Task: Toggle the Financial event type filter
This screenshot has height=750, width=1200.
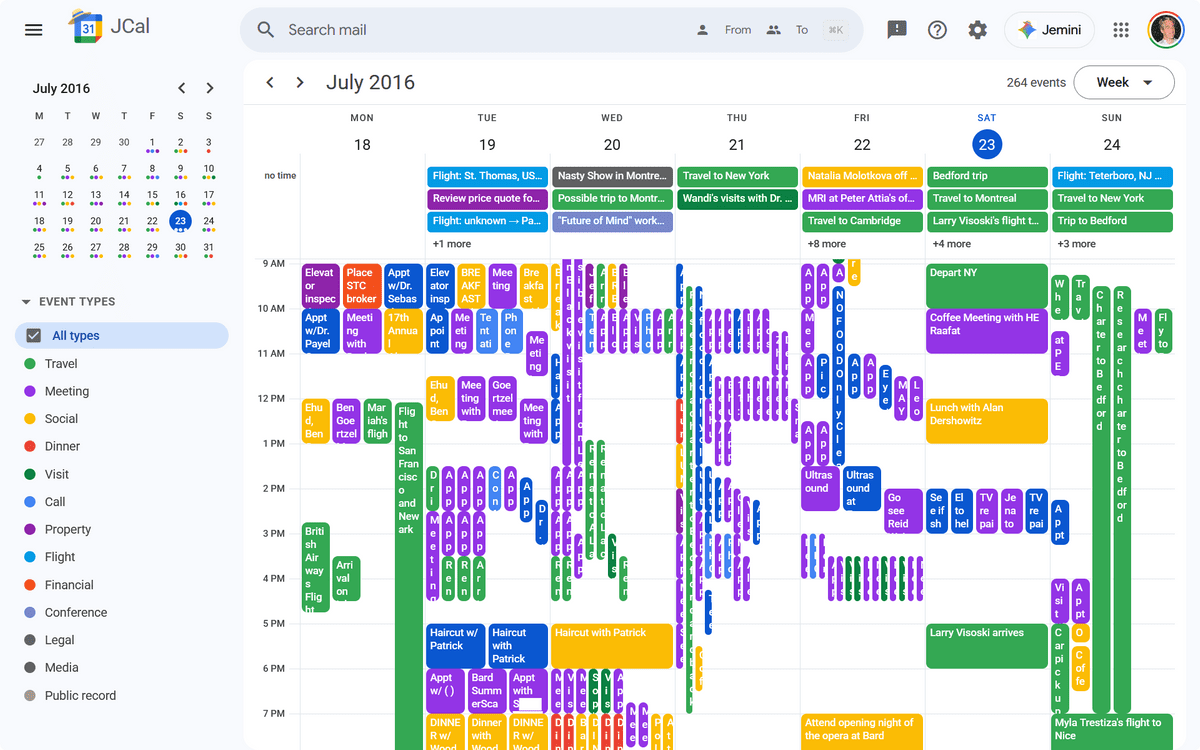Action: pos(69,585)
